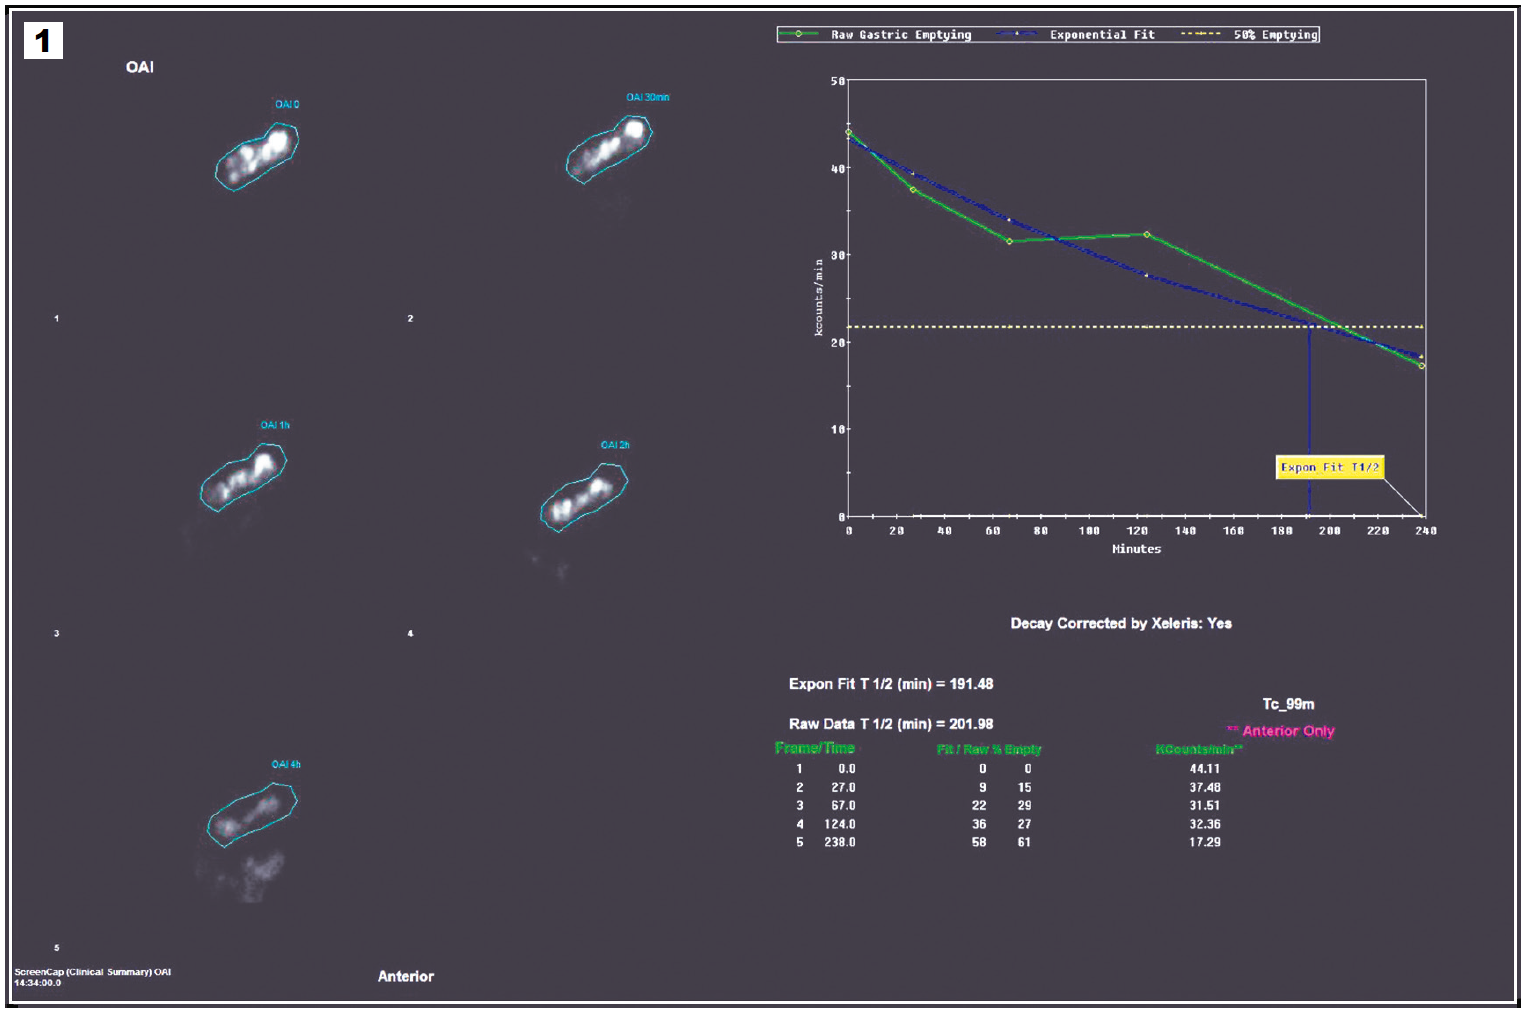Click the white figure number 1 box
Screen dimensions: 1532x1020
tap(43, 41)
